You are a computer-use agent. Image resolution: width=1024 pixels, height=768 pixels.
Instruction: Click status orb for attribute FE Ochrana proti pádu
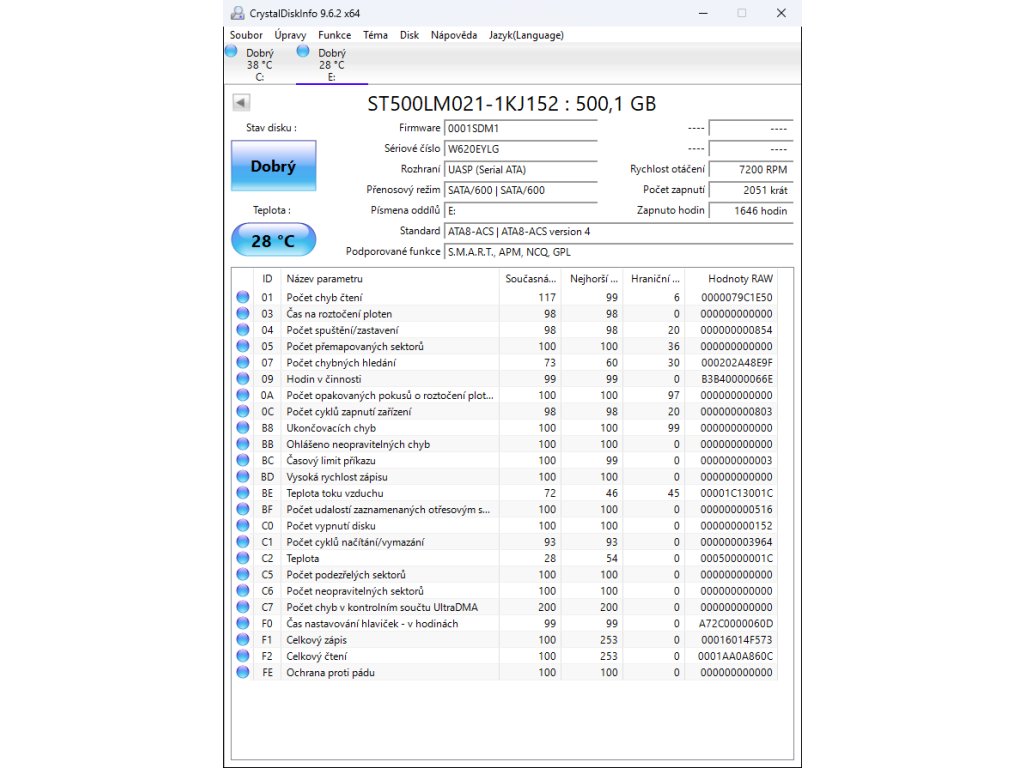point(243,673)
